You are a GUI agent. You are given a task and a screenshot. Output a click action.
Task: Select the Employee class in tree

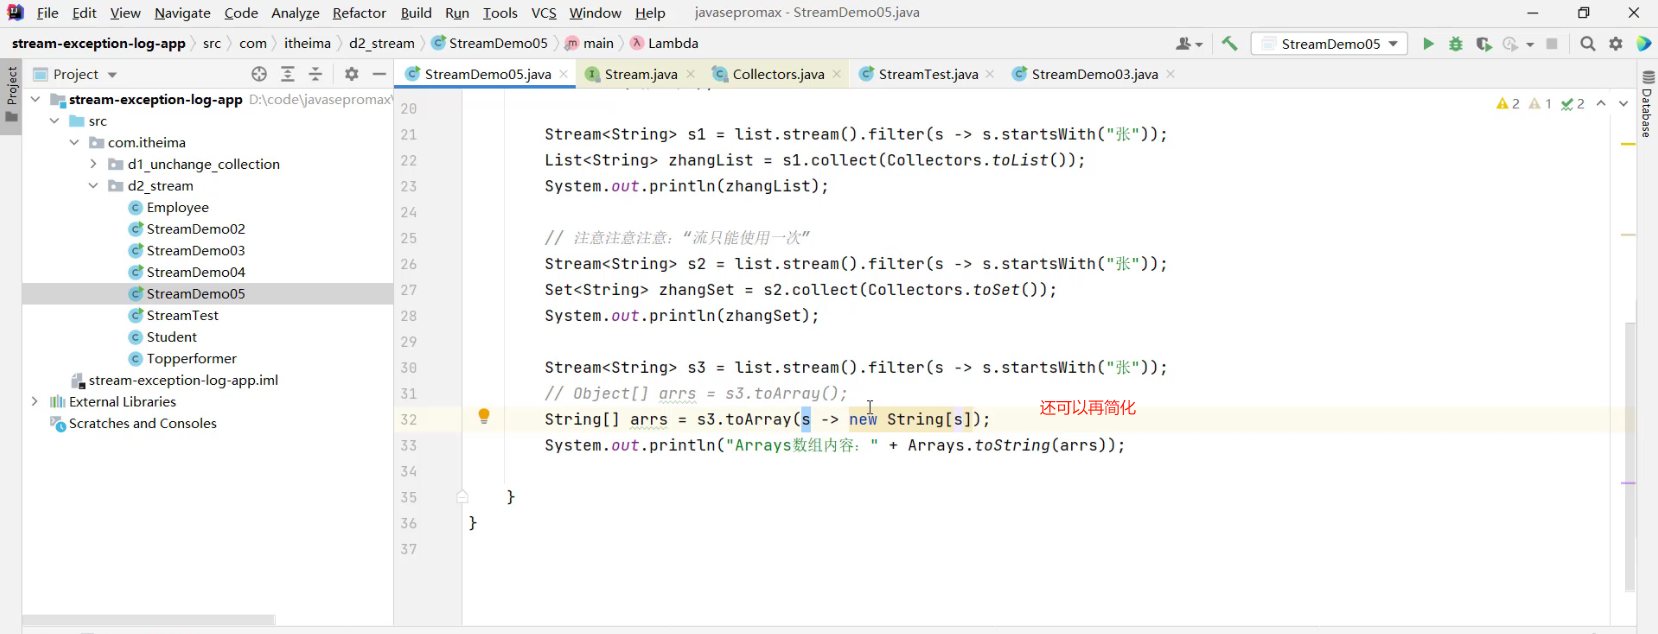coord(178,207)
